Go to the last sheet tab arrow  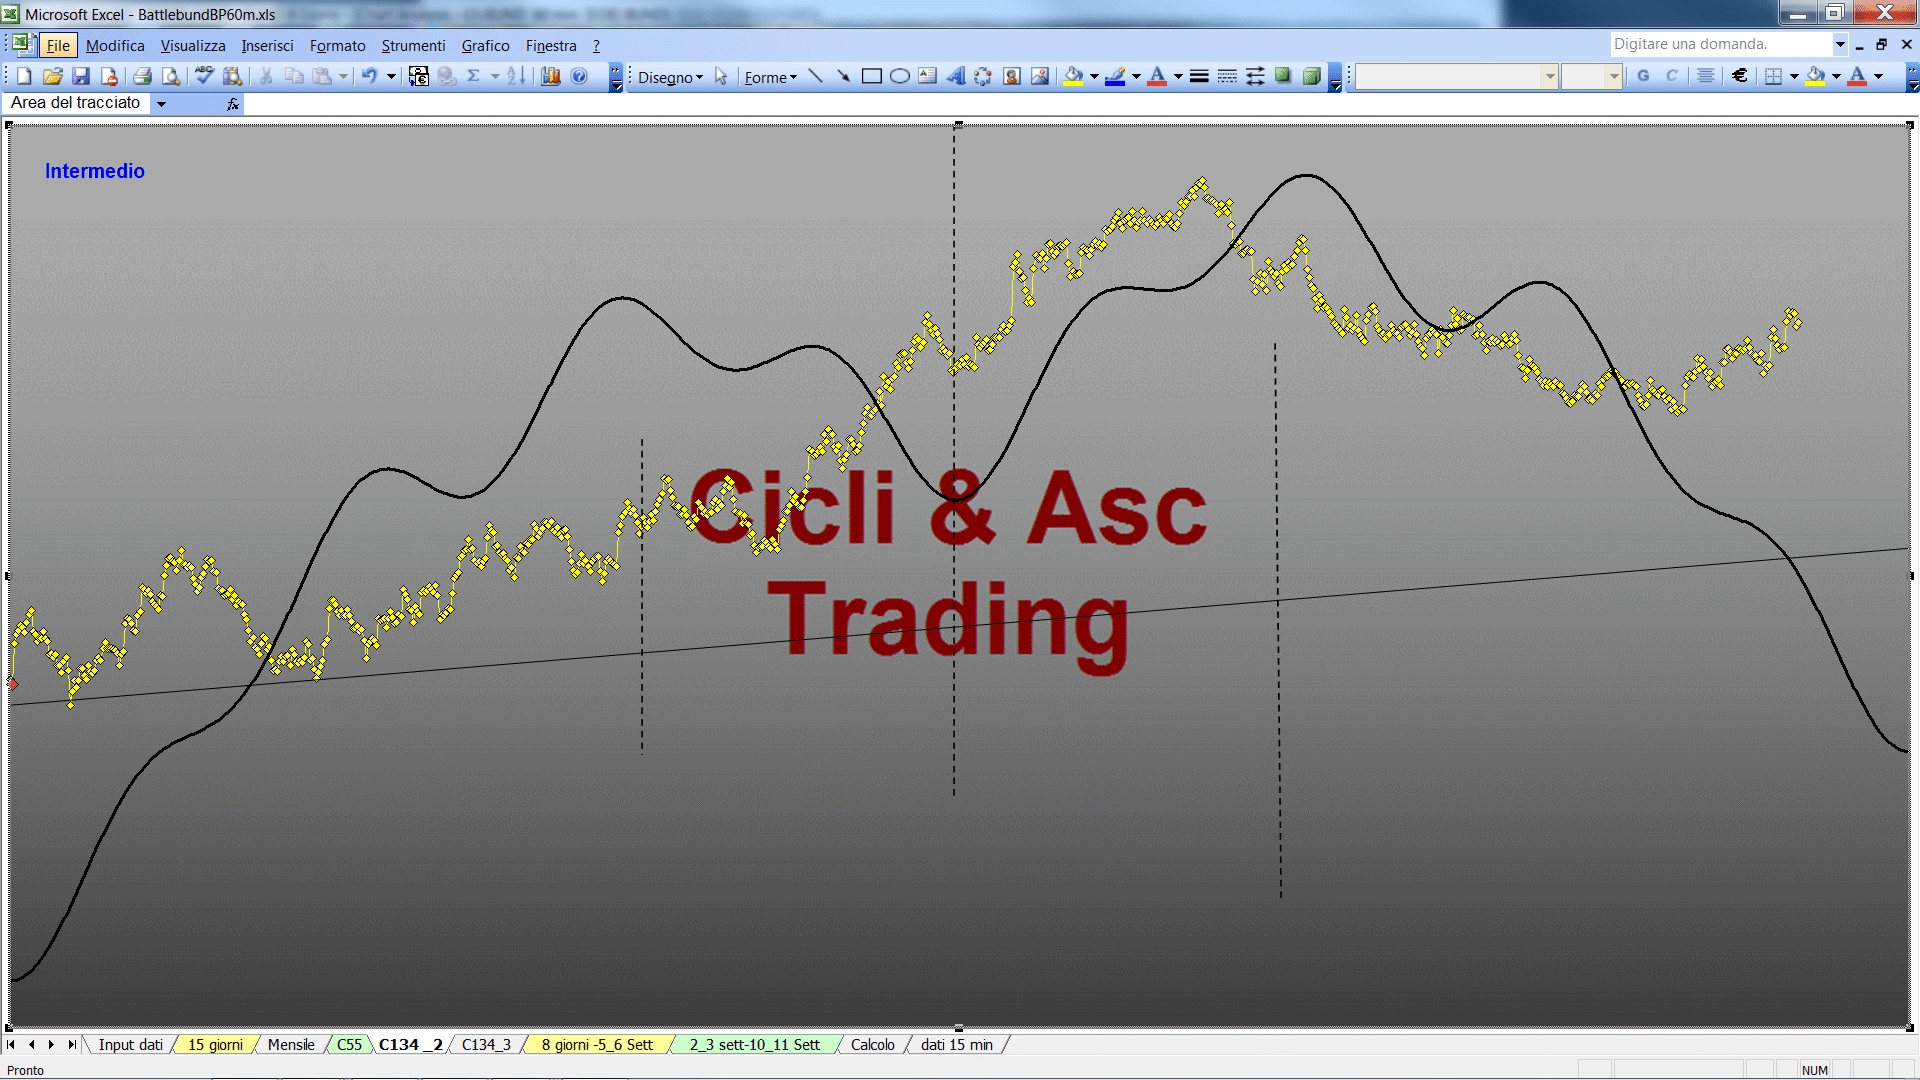[x=72, y=1045]
